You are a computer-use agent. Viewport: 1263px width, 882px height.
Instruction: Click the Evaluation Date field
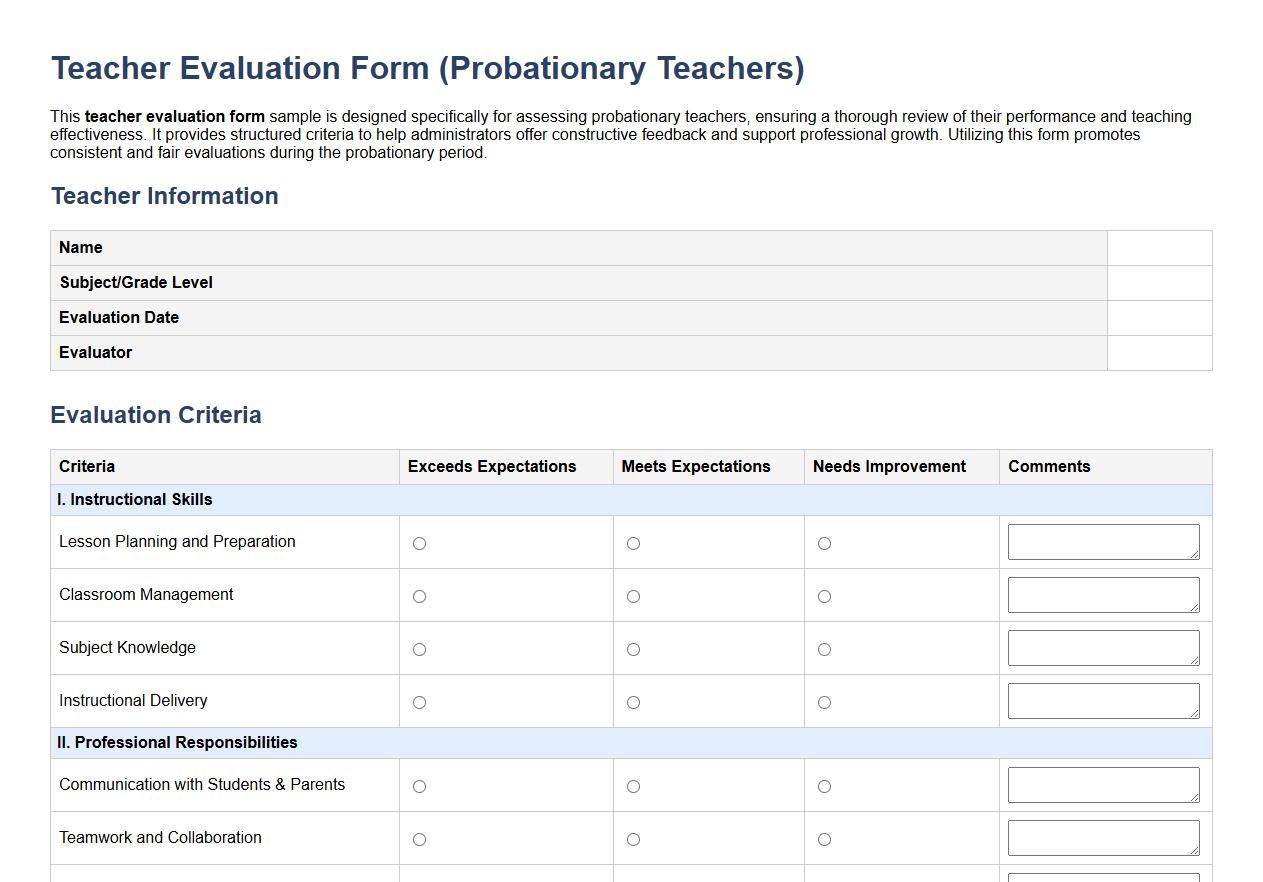1158,318
